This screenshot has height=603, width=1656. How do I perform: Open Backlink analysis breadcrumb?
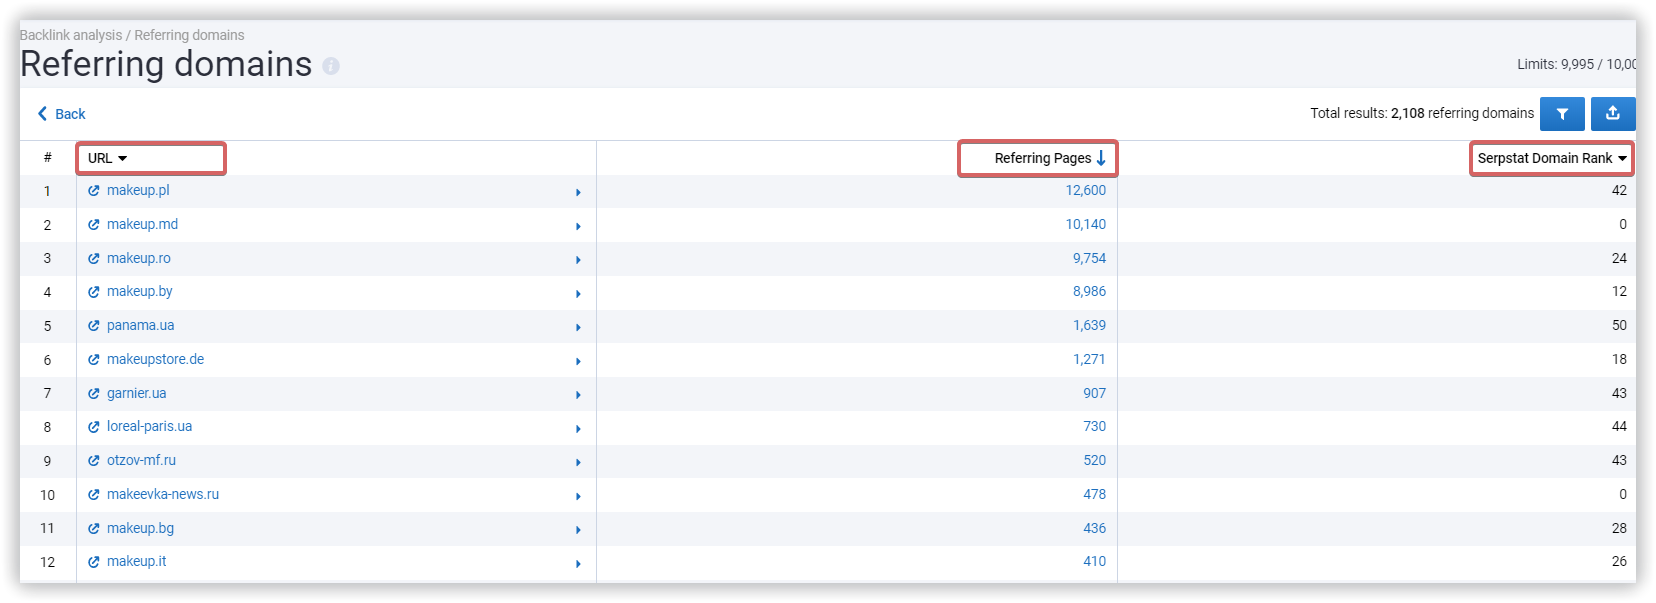71,35
